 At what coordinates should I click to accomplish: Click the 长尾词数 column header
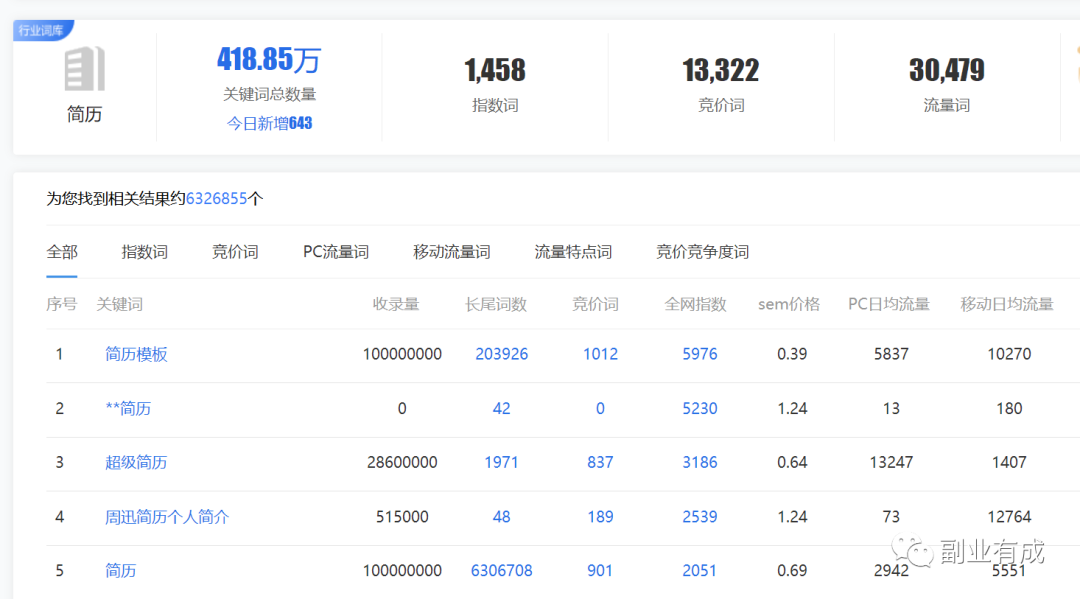496,304
